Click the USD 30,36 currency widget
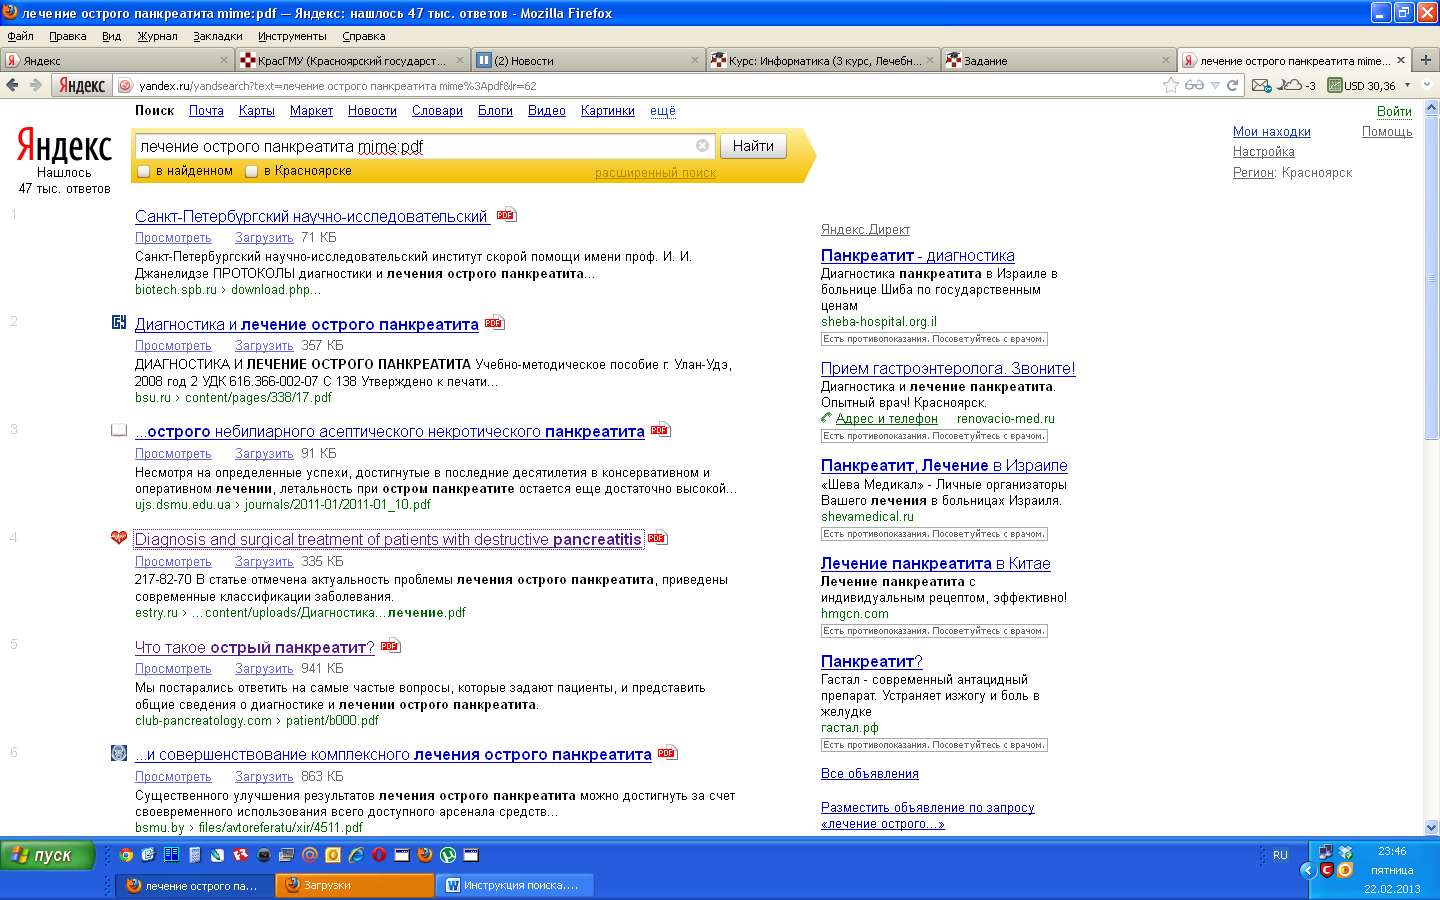Image resolution: width=1440 pixels, height=900 pixels. (1362, 85)
